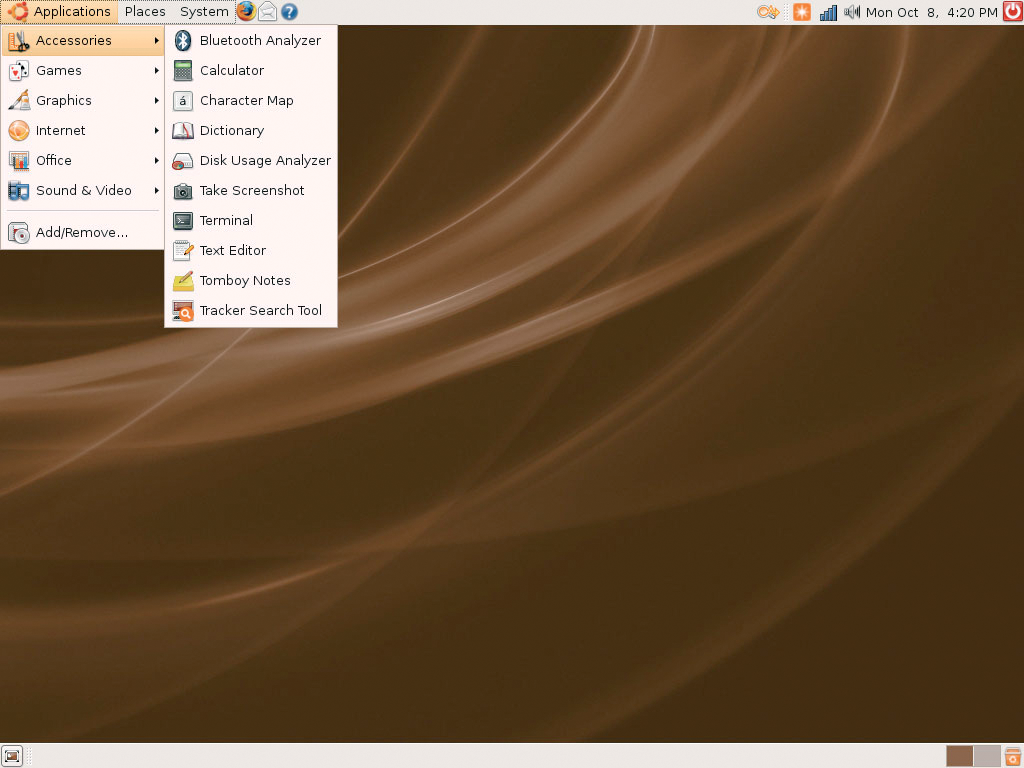Click the Games playing cards icon

click(19, 71)
